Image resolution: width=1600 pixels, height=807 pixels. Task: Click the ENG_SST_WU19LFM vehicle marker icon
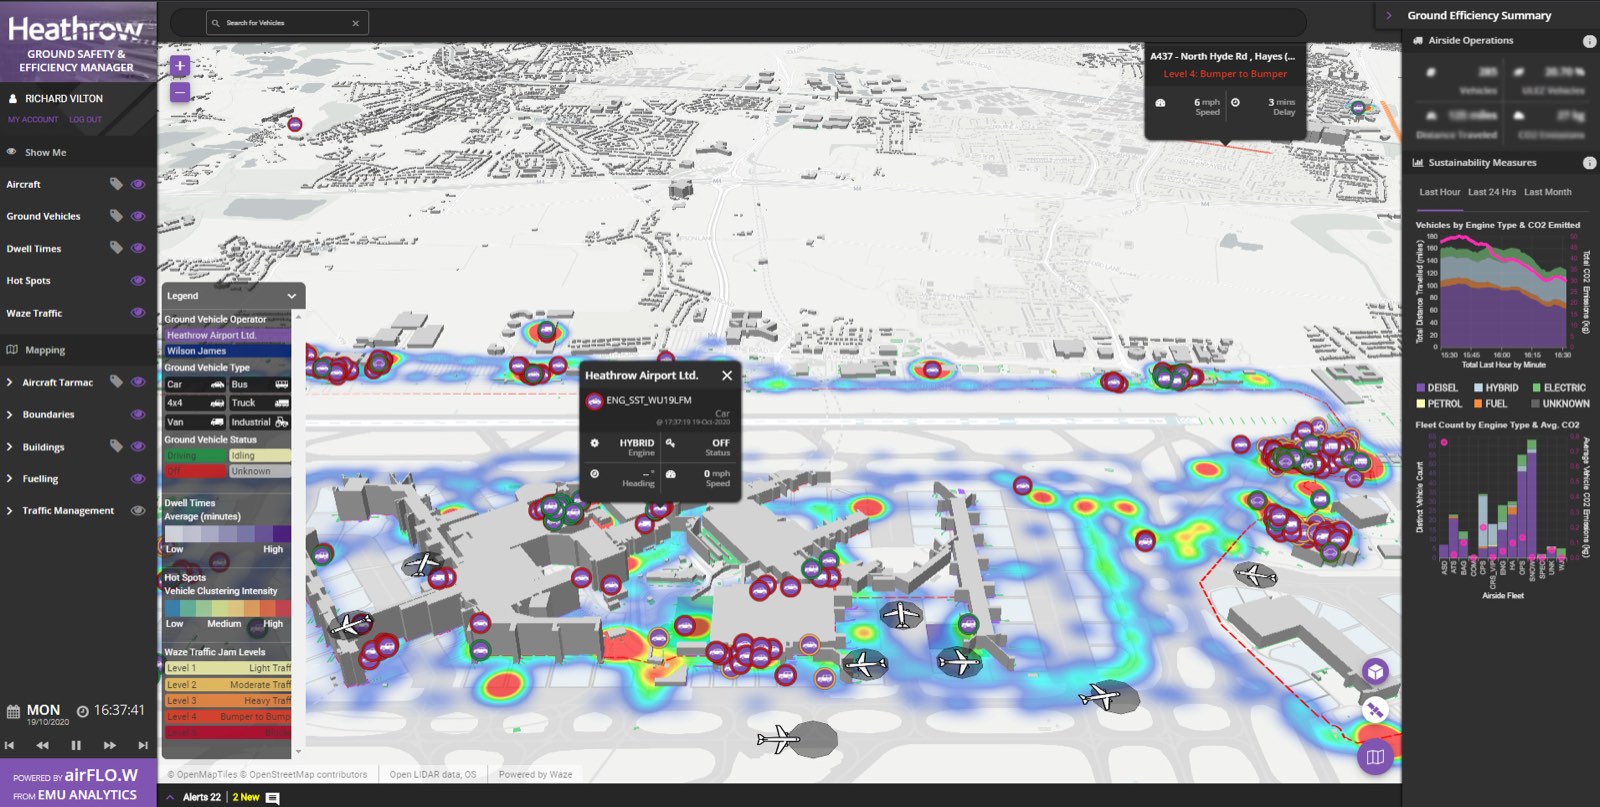tap(594, 401)
